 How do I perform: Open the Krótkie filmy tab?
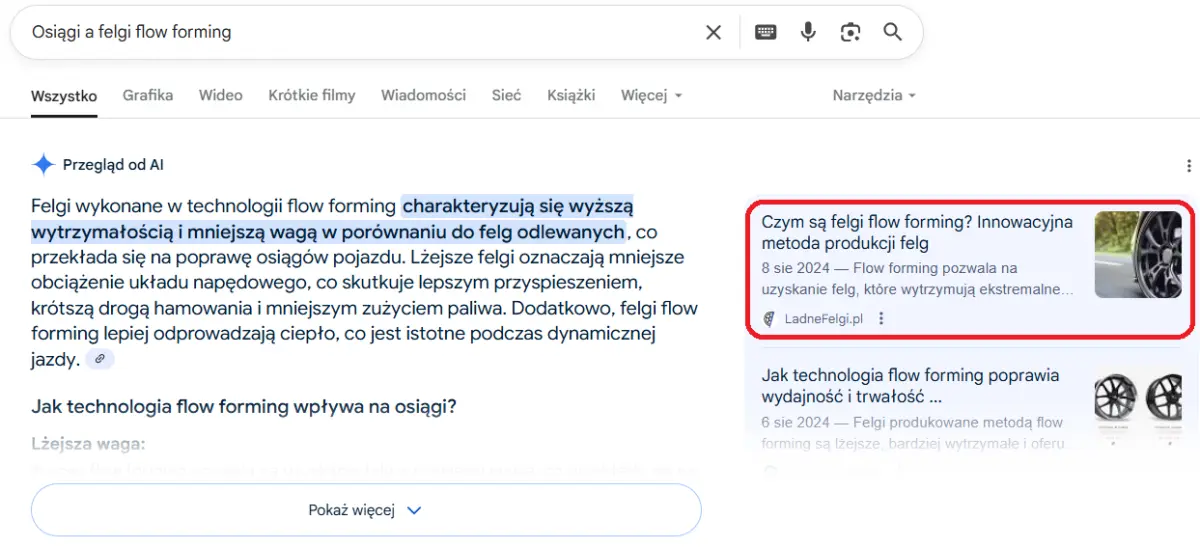point(311,95)
